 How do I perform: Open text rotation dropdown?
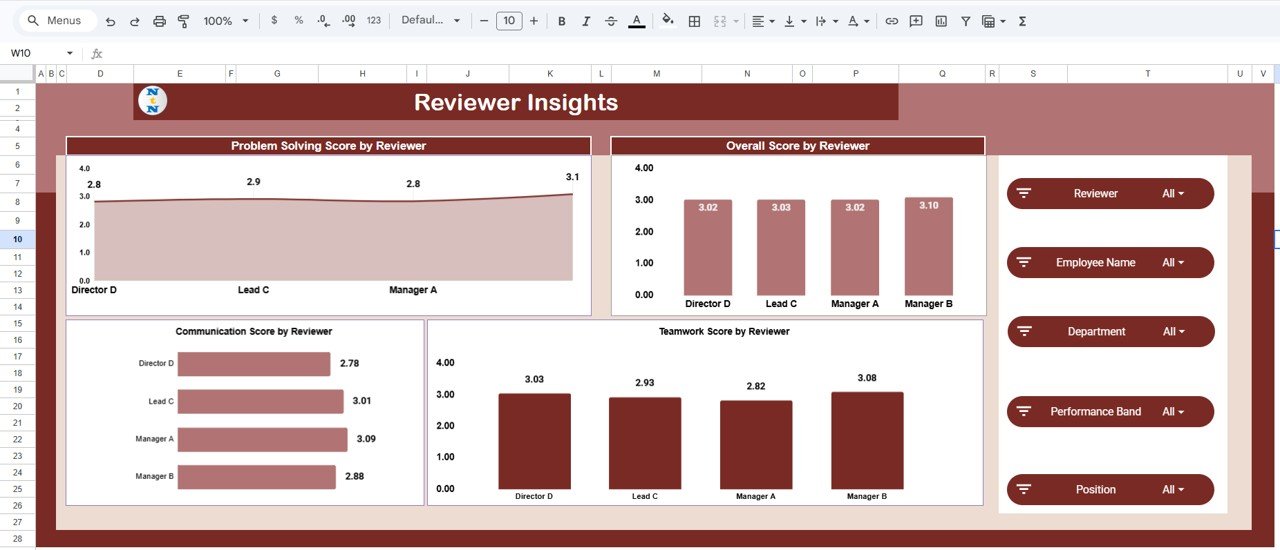(x=857, y=21)
